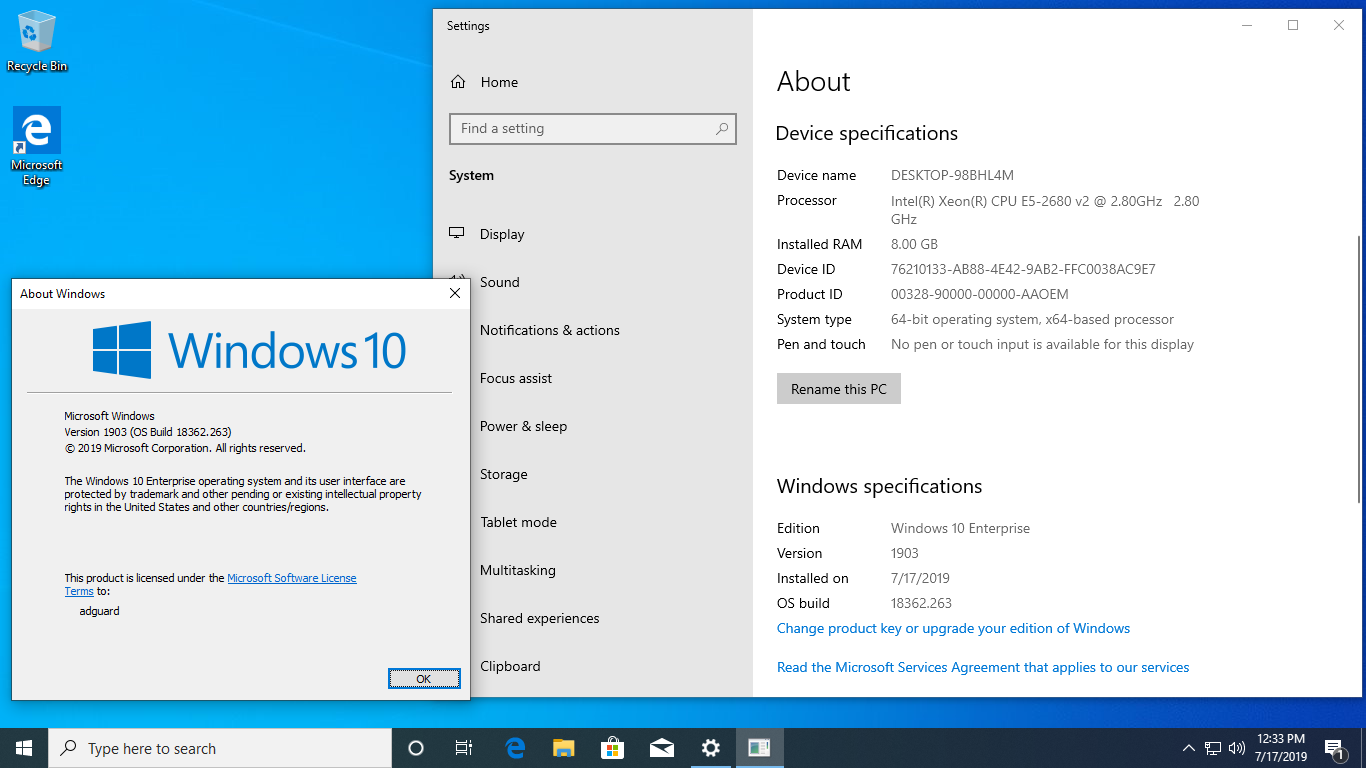Click the Edition value Windows 10 Enterprise

(960, 528)
